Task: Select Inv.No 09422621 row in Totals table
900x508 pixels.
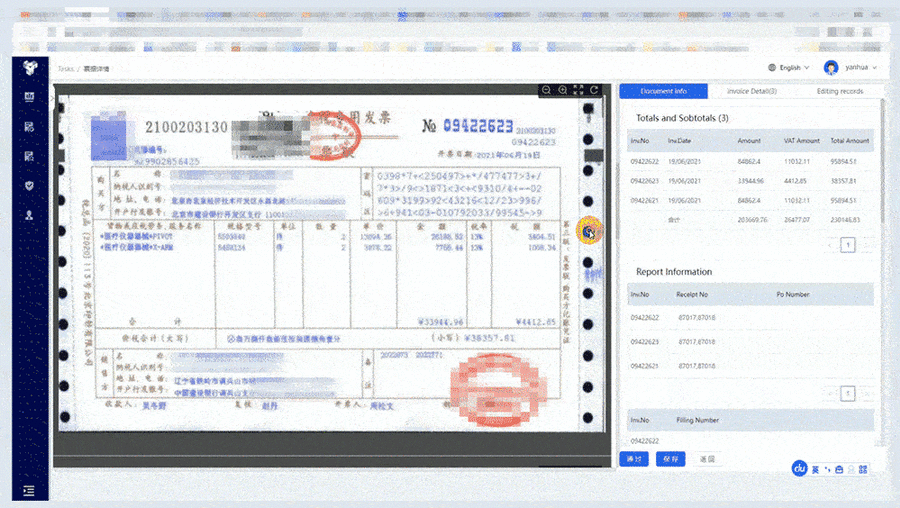Action: pos(750,201)
